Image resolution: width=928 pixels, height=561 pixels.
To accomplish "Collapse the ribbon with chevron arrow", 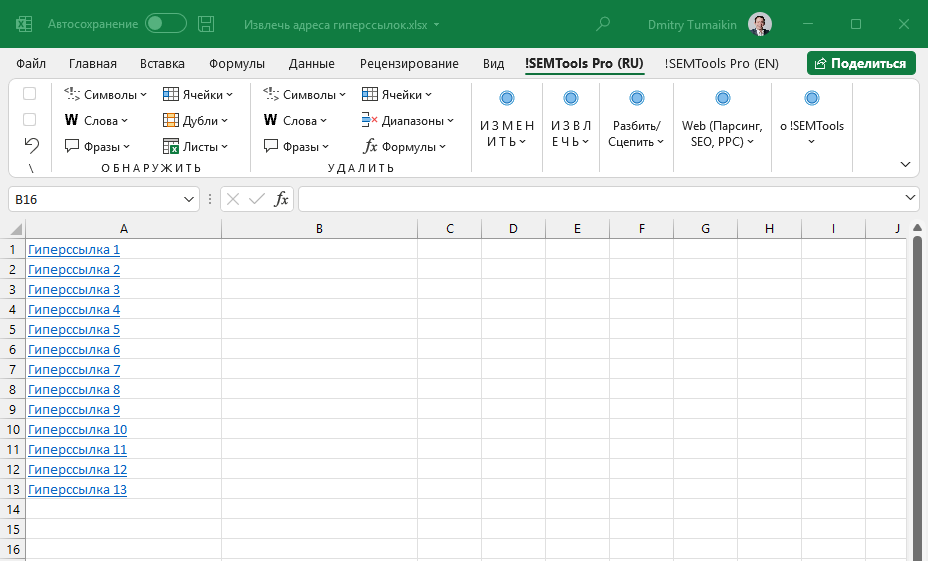I will tap(905, 165).
